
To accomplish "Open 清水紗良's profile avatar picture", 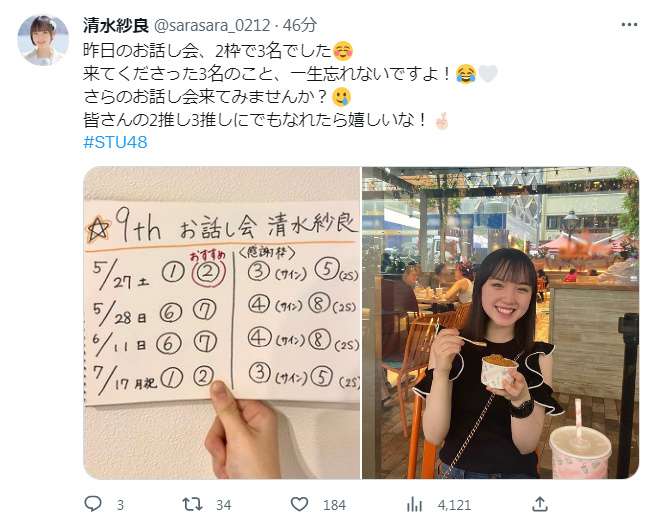I will pyautogui.click(x=43, y=41).
